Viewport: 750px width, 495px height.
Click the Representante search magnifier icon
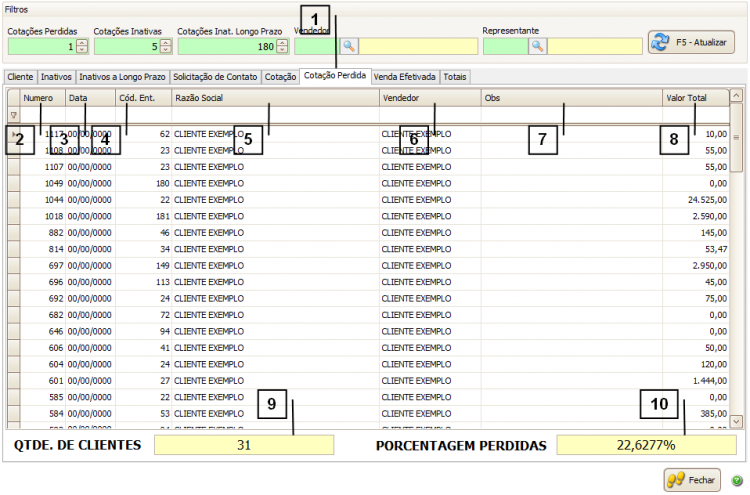pos(537,46)
